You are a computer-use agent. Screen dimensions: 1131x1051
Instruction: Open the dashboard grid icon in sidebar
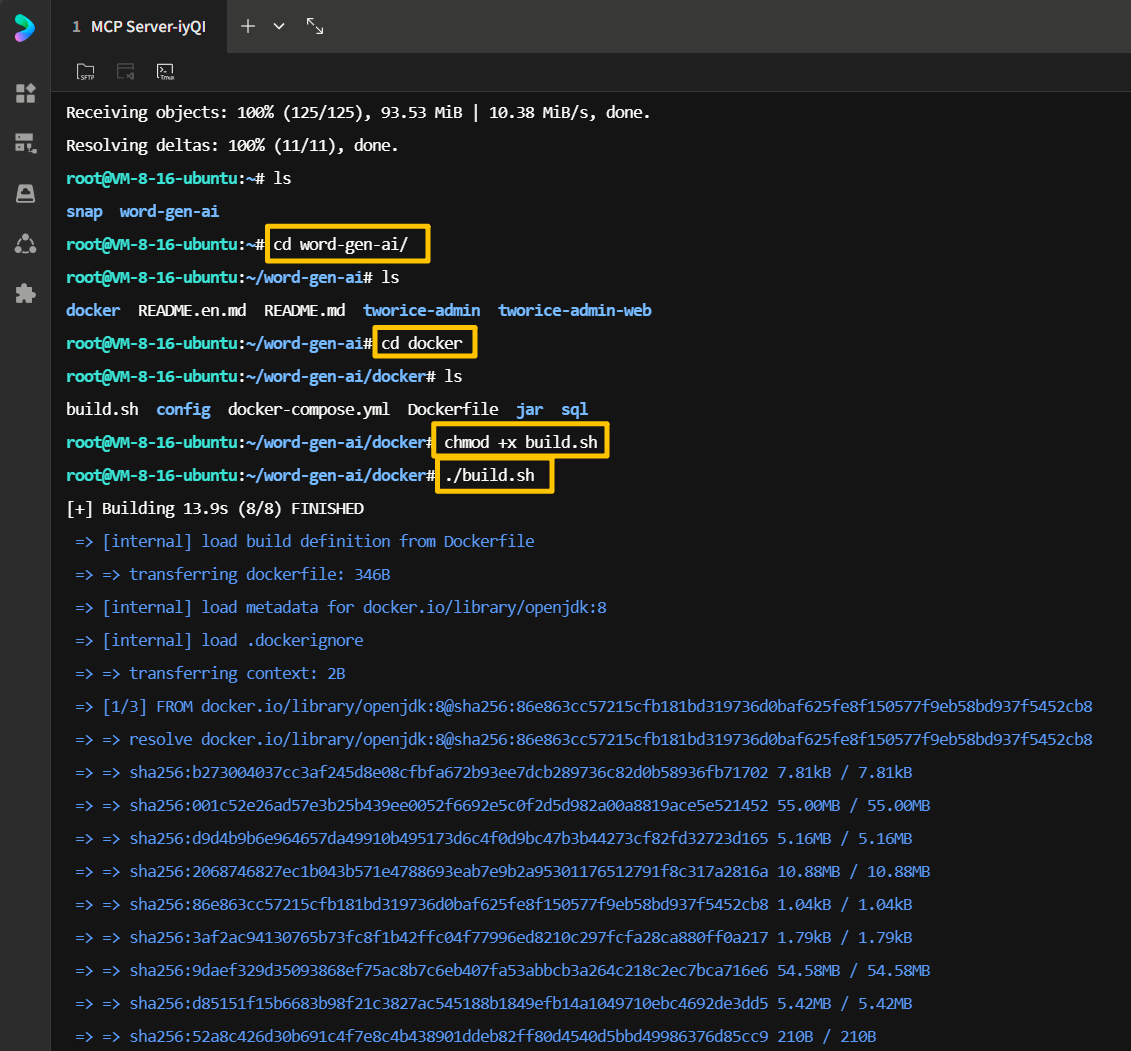(25, 93)
